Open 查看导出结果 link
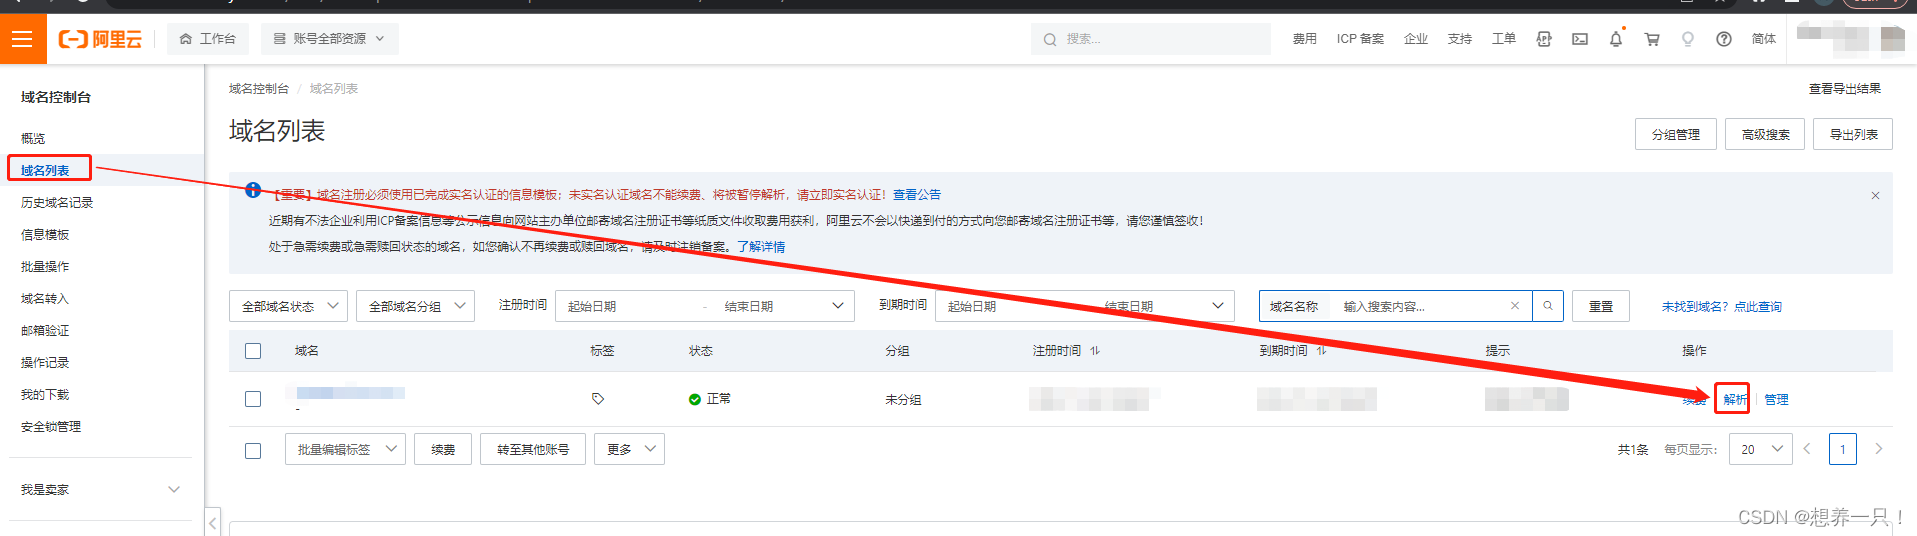Screen dimensions: 1917x536 pos(1844,89)
